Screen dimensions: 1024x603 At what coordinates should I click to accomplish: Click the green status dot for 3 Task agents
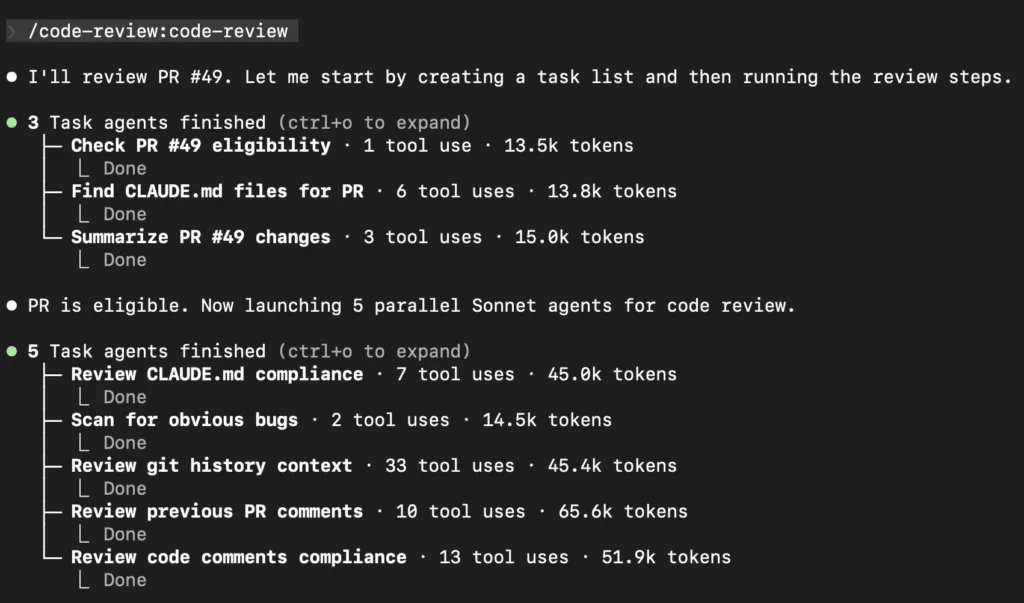point(11,123)
